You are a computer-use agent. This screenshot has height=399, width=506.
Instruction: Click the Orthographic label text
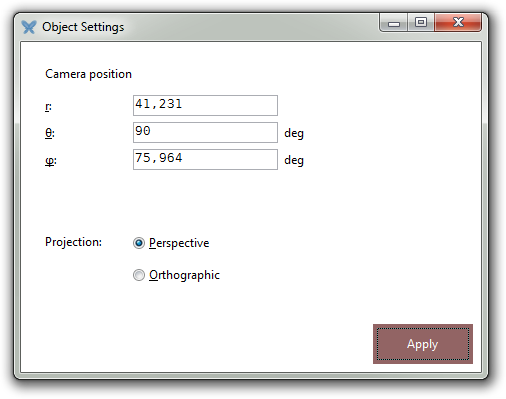pyautogui.click(x=184, y=275)
